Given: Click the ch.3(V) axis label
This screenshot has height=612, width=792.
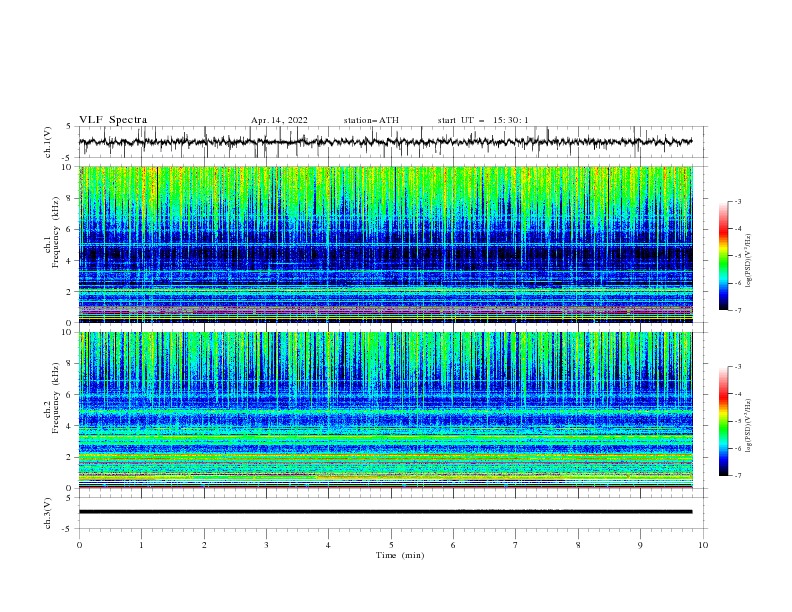Looking at the screenshot, I should 48,513.
